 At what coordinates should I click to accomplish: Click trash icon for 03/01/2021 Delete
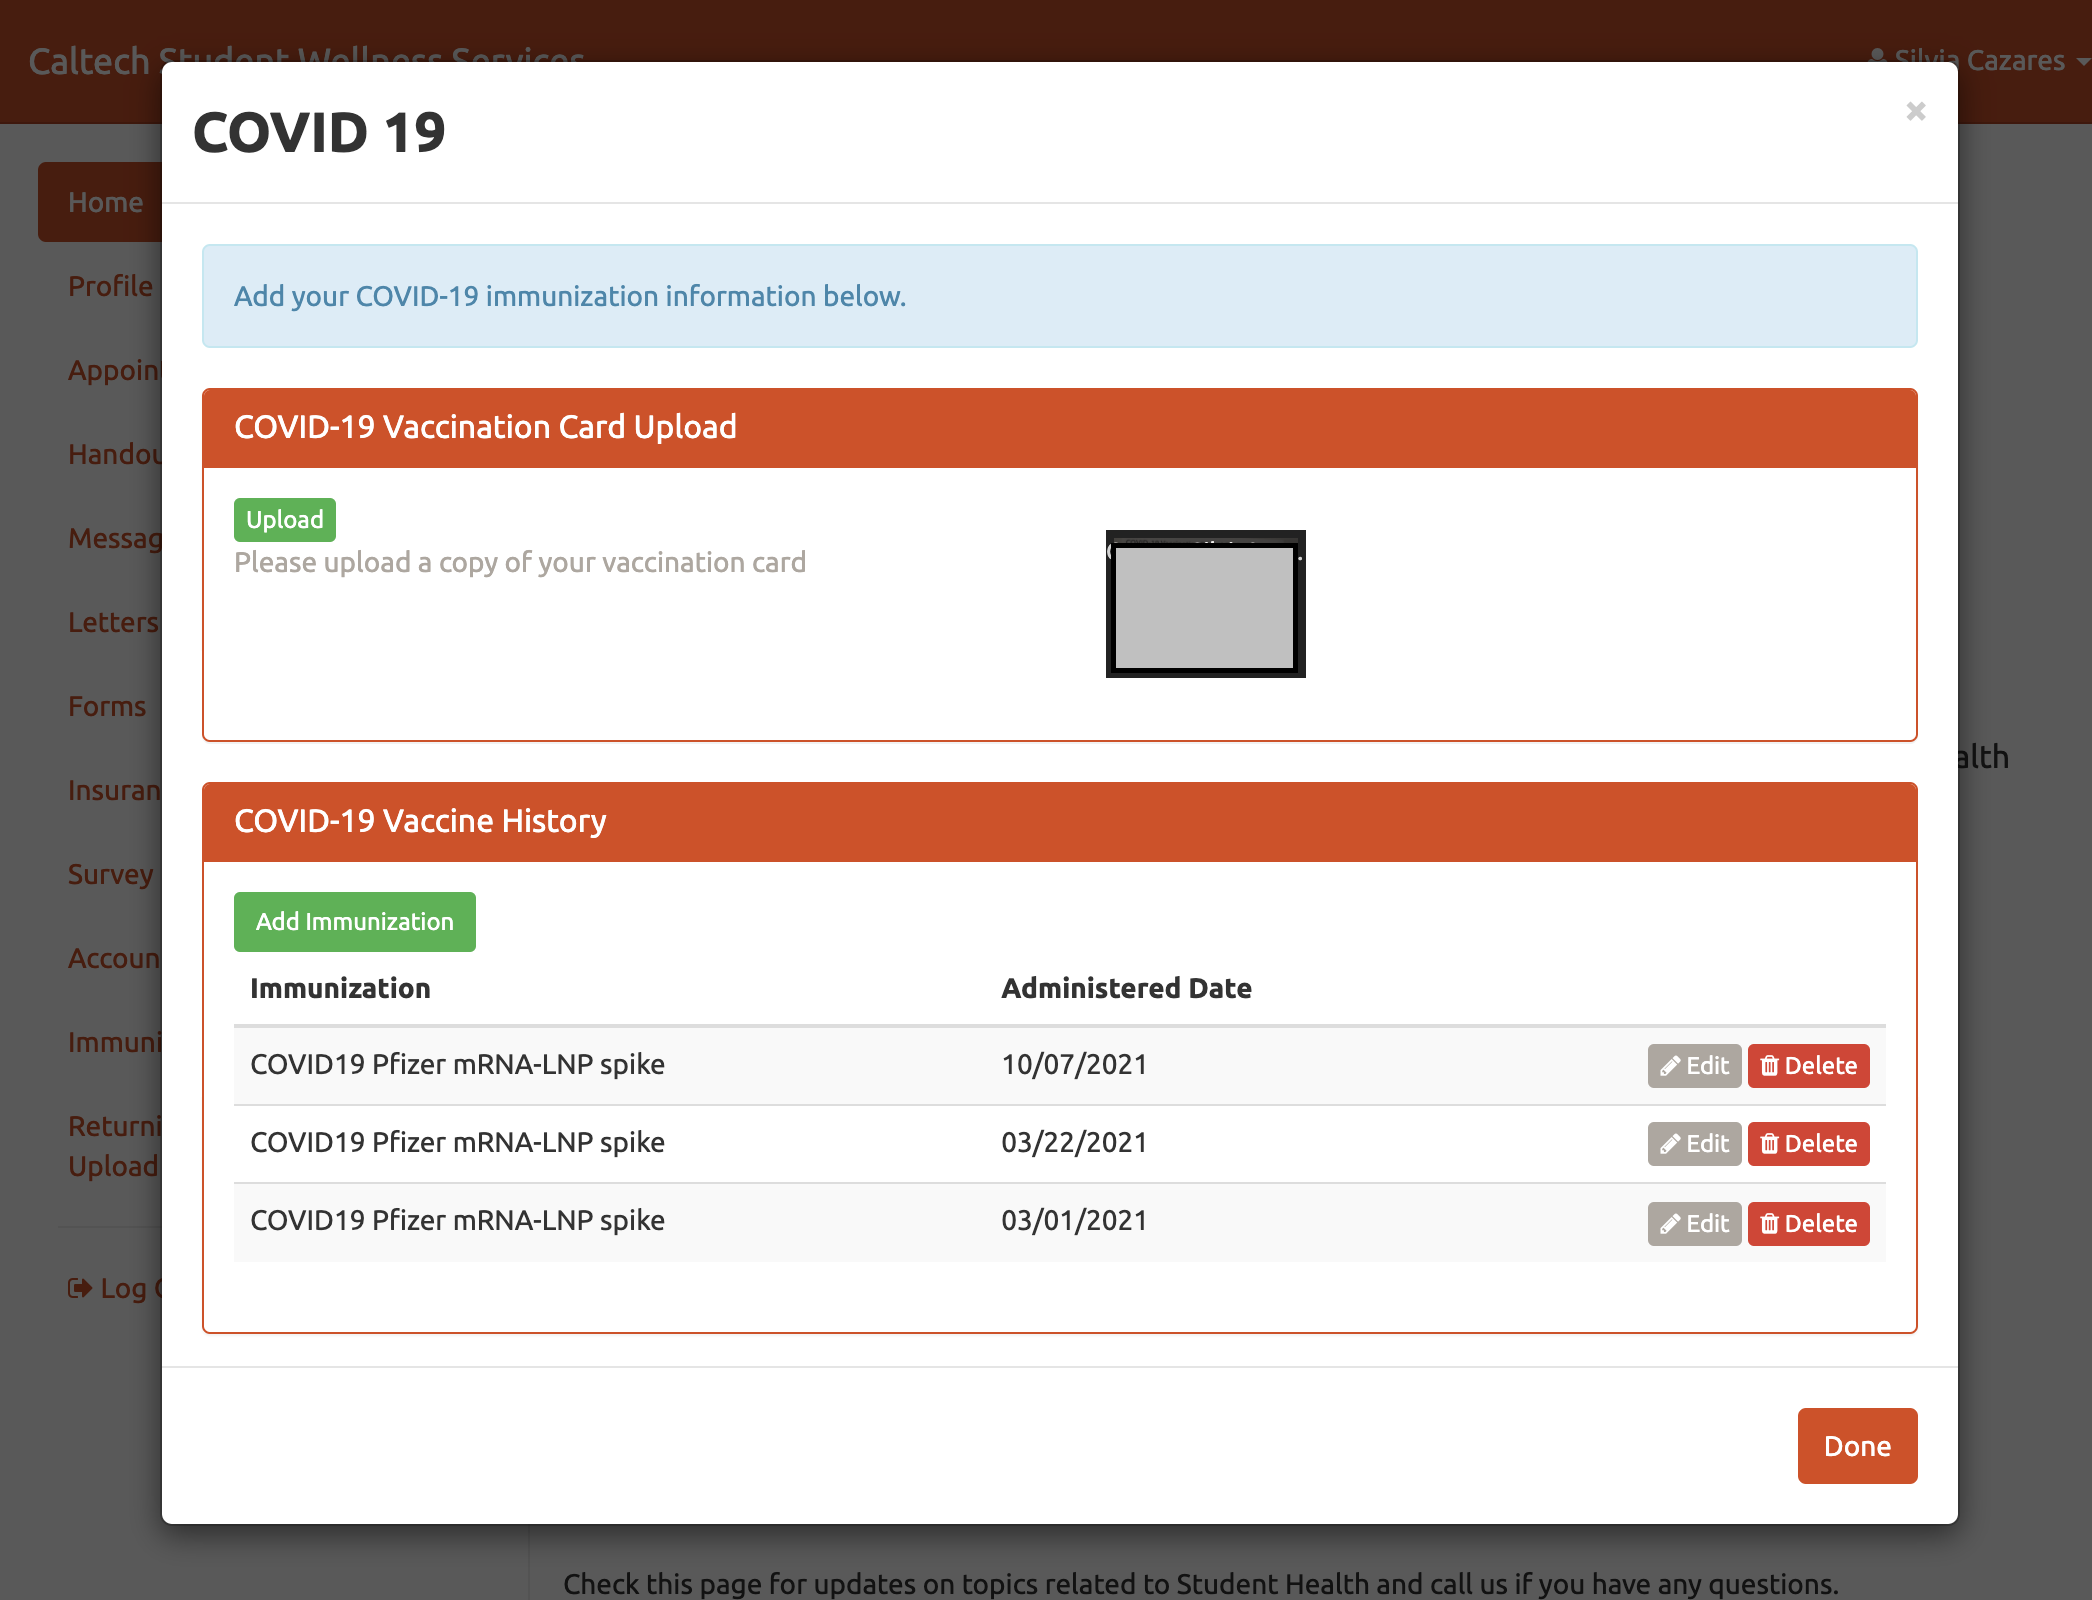point(1769,1224)
